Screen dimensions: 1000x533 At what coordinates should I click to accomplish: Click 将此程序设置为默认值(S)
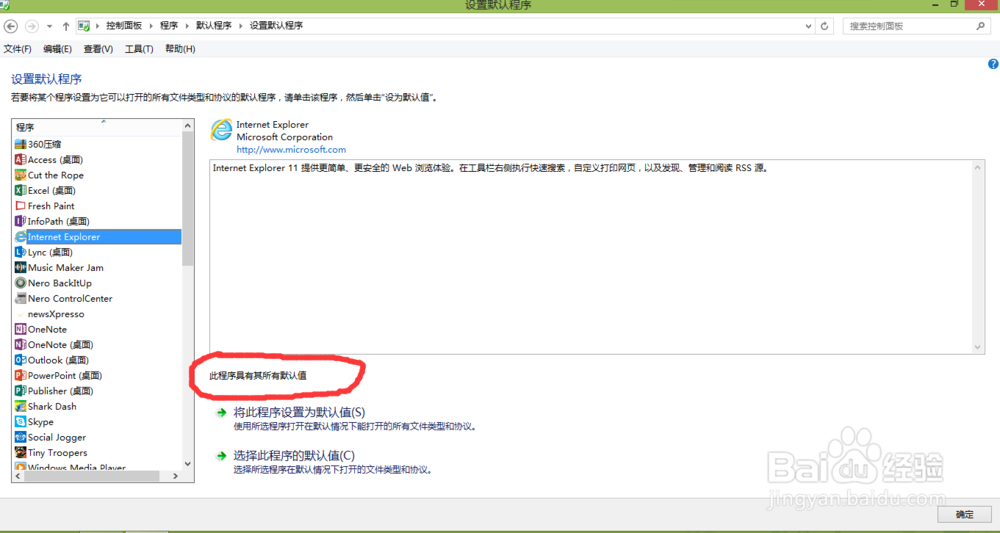click(x=299, y=413)
